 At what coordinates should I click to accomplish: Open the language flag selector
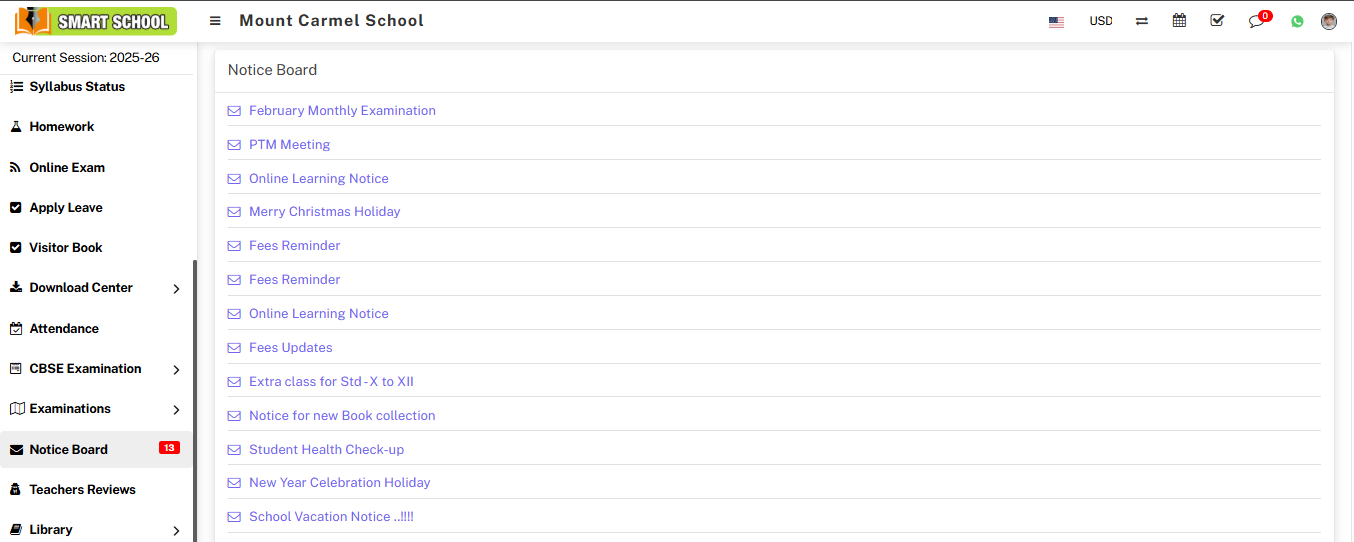1056,21
